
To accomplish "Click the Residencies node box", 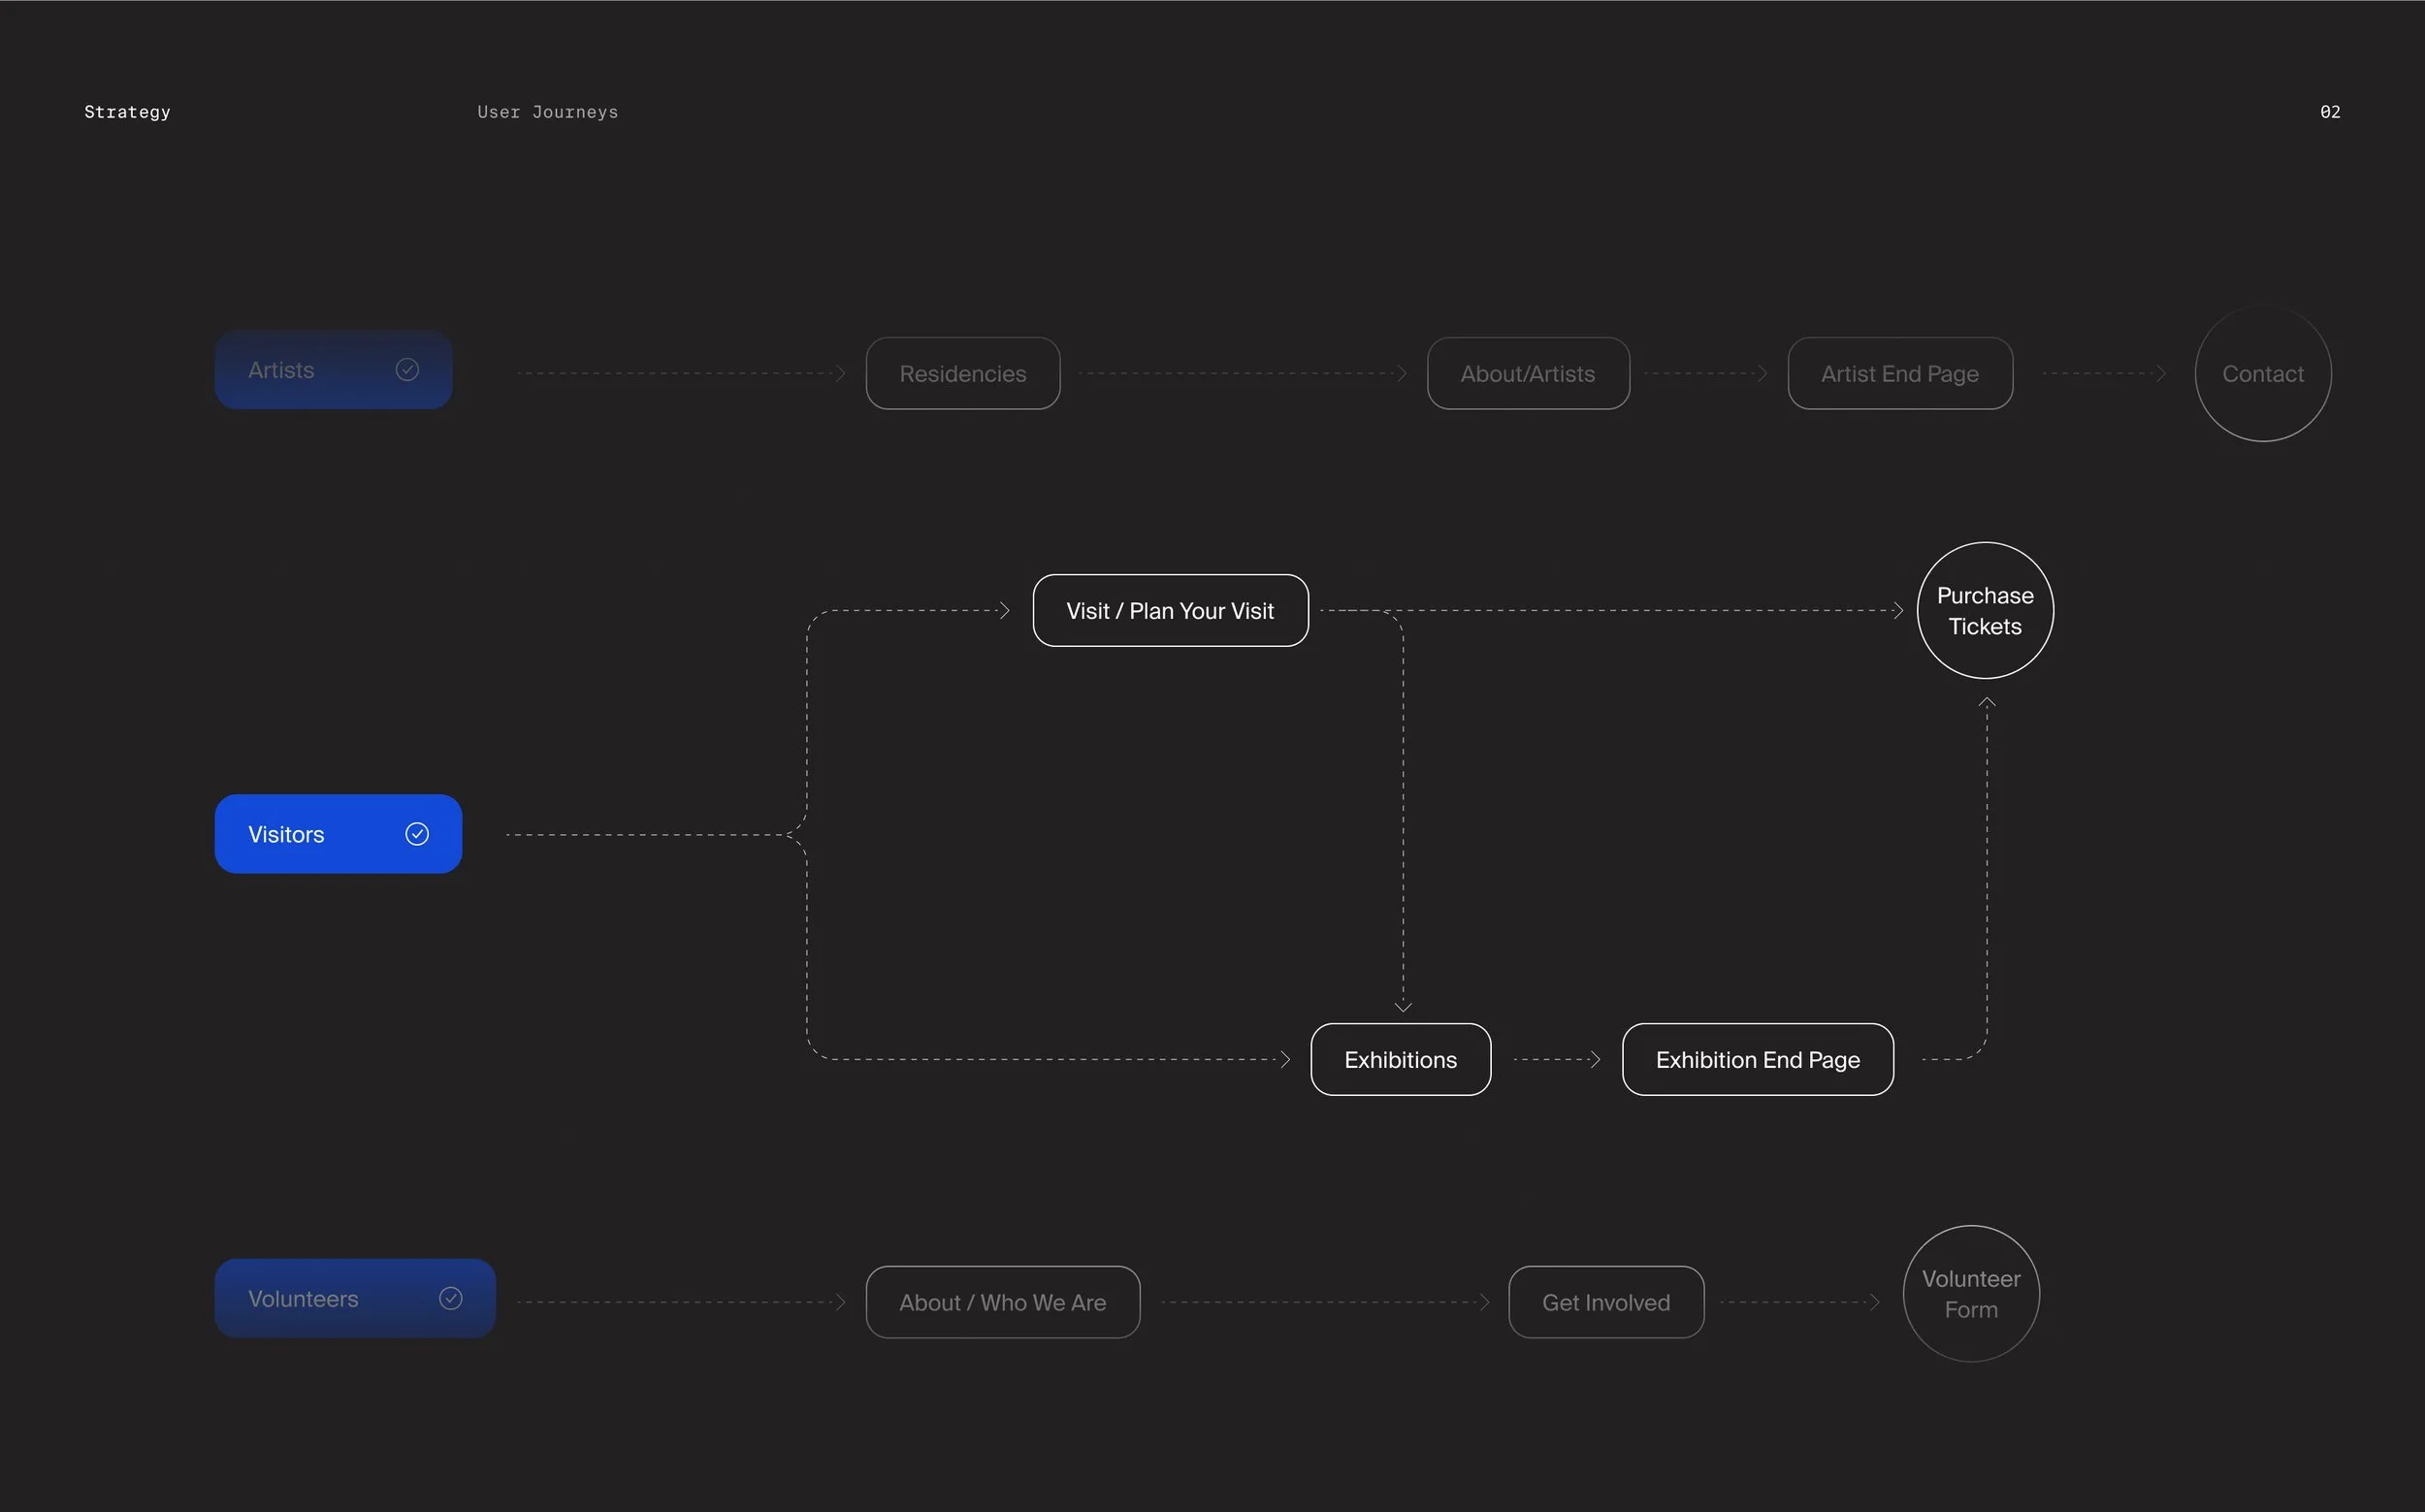I will pyautogui.click(x=962, y=374).
